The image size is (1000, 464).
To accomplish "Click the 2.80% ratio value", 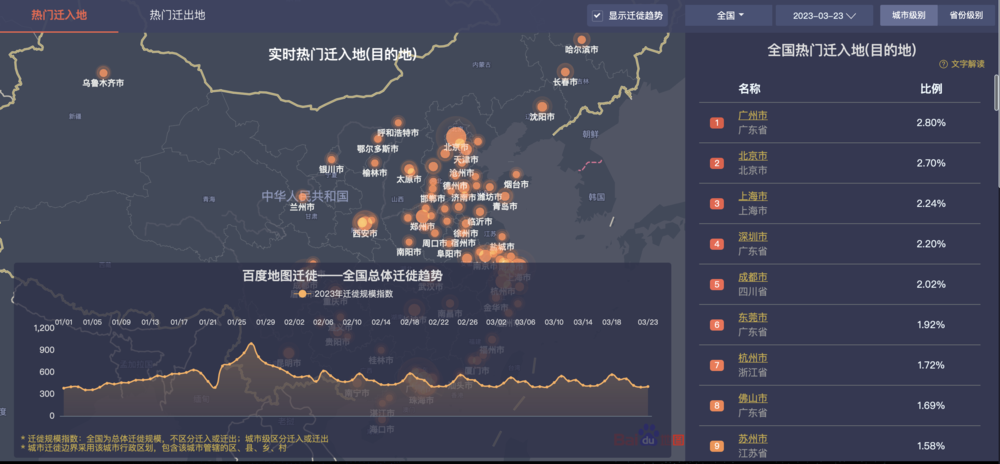I will pos(930,123).
